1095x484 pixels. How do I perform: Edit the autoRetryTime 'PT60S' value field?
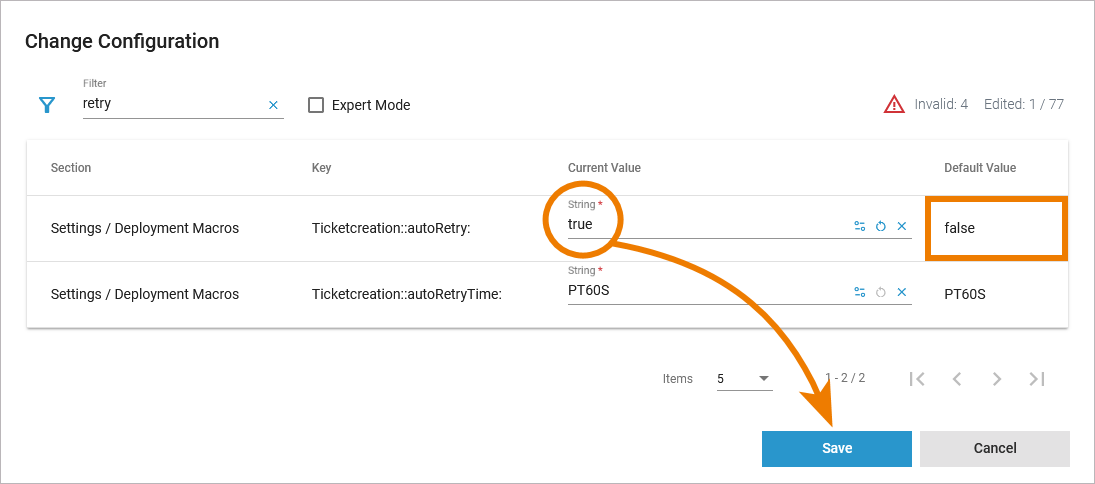coord(700,292)
